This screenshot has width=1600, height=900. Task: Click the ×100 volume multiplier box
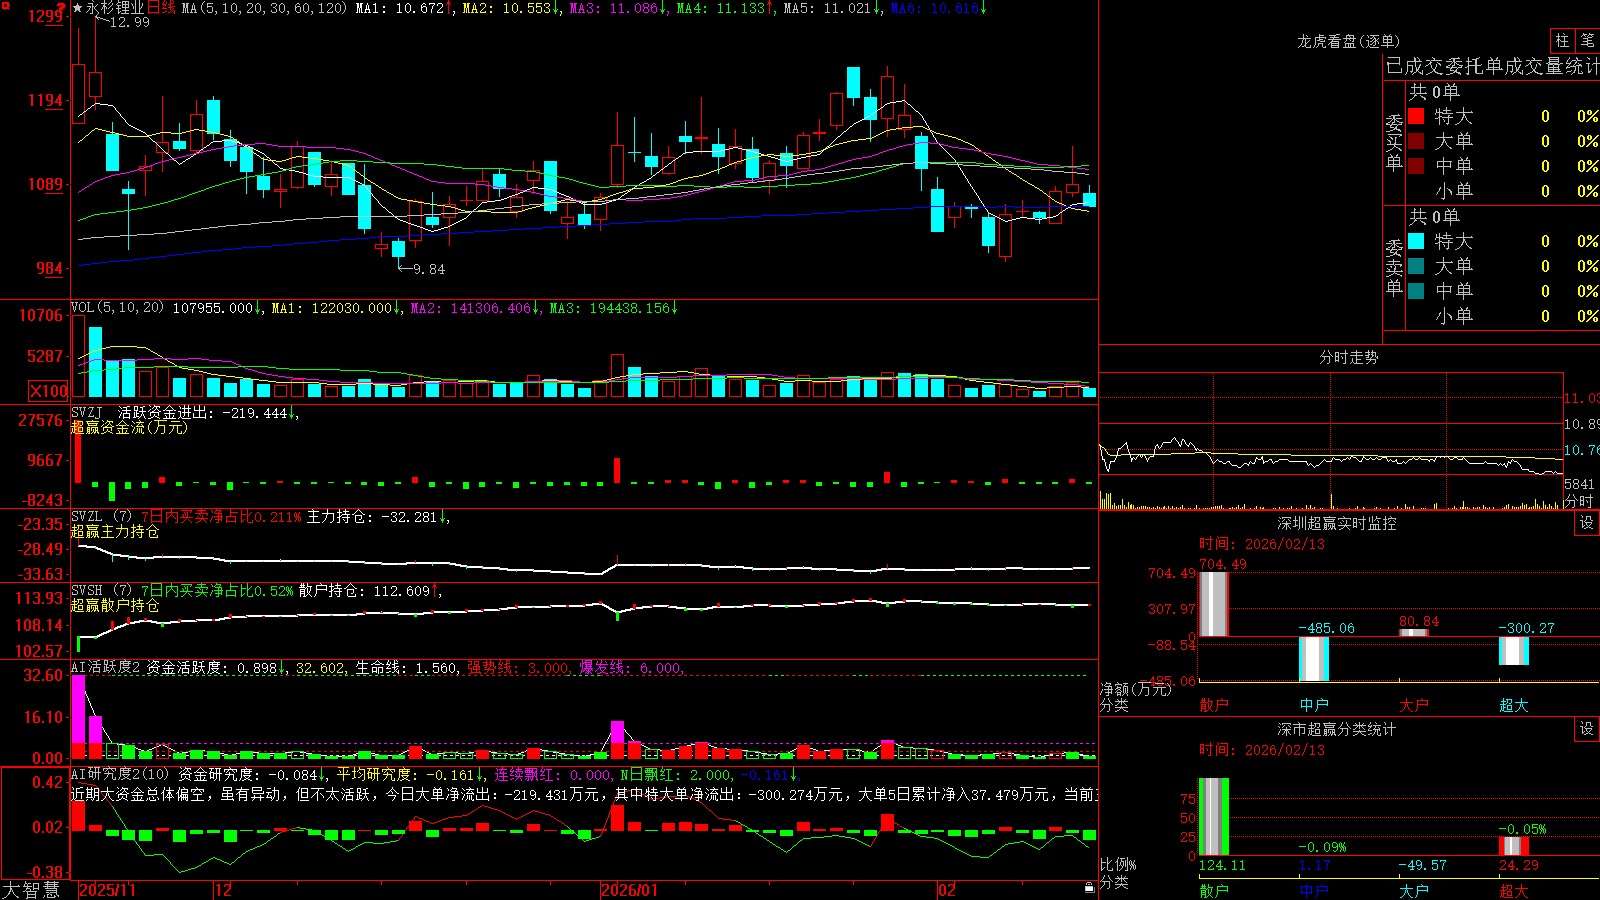(x=48, y=391)
